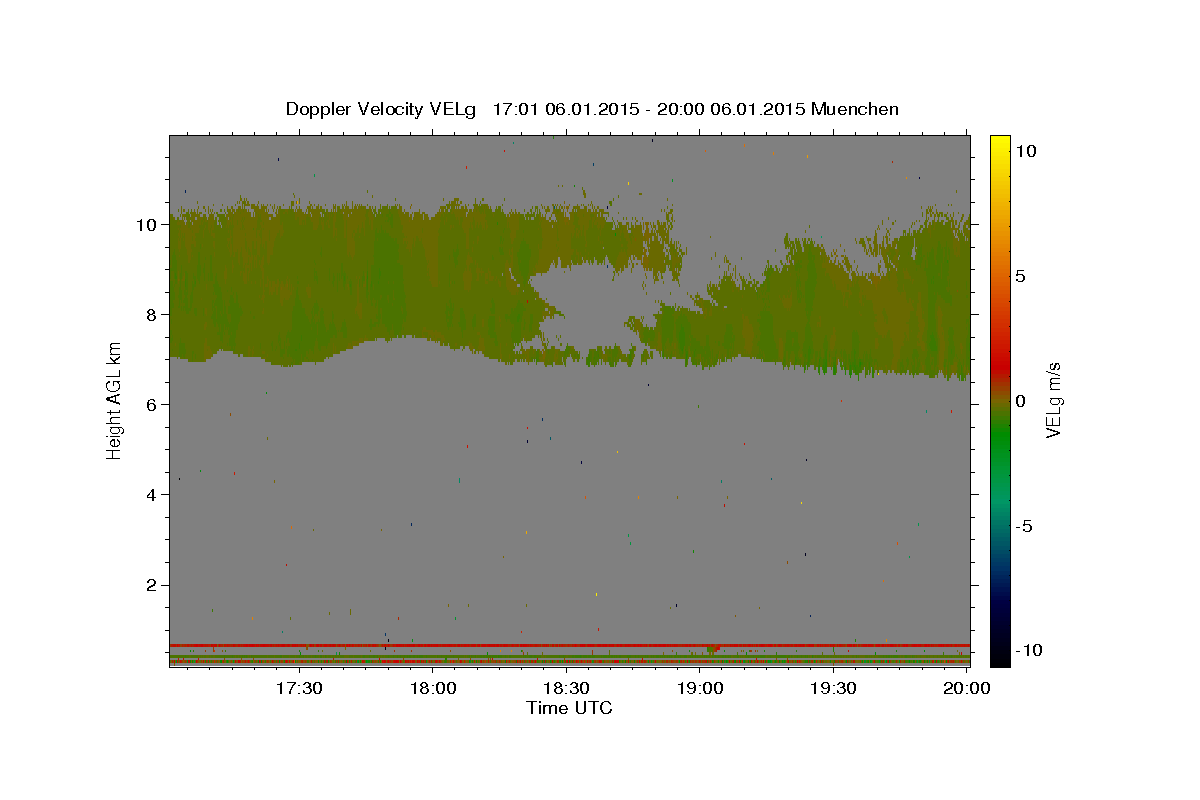Click the 18:30 time tick label

pyautogui.click(x=566, y=688)
